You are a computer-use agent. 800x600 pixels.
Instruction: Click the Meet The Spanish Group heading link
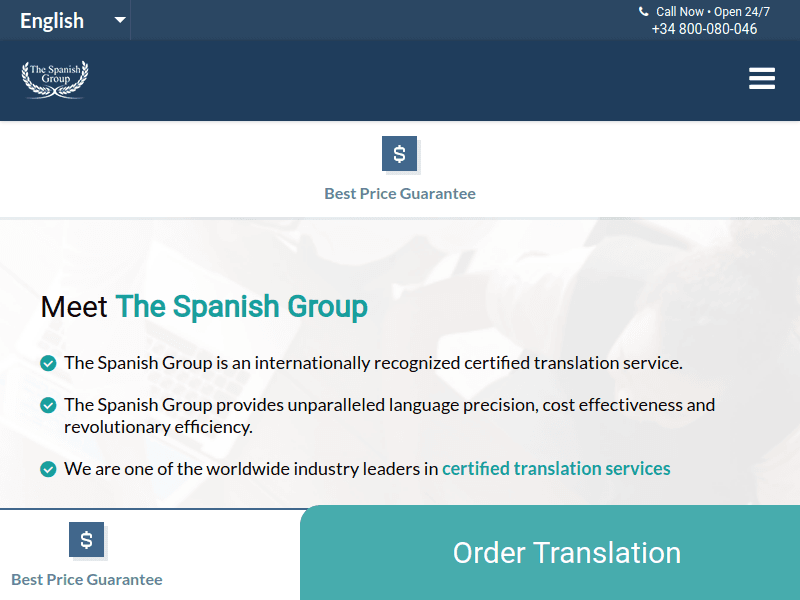click(x=204, y=306)
